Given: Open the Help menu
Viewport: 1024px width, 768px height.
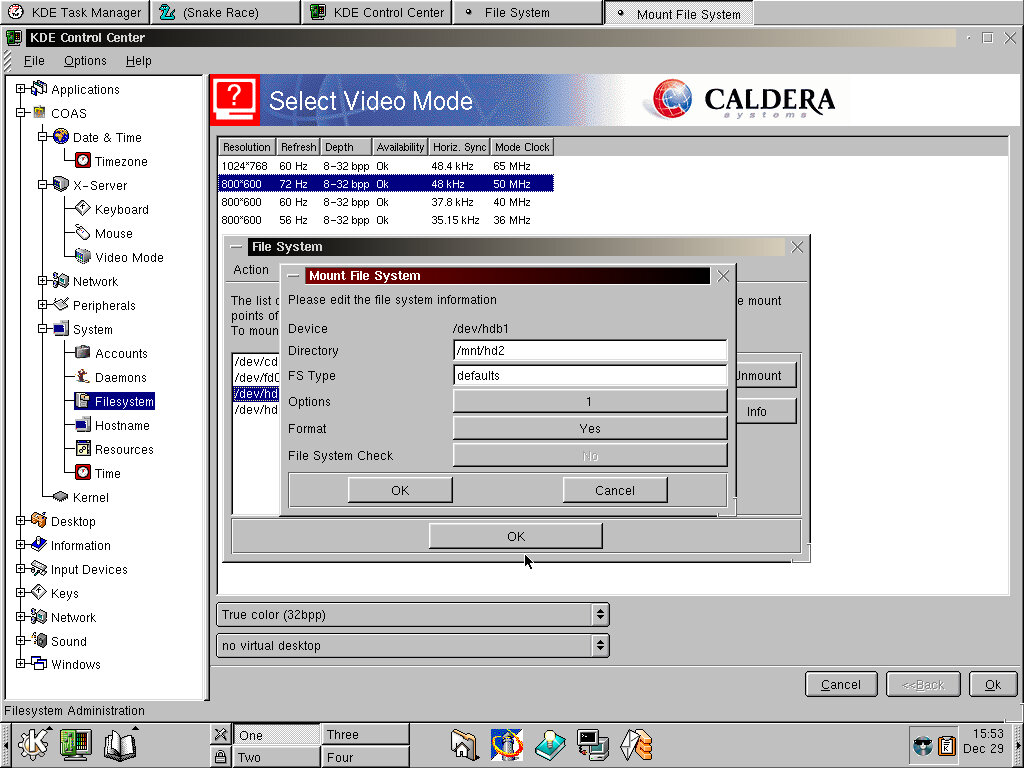Looking at the screenshot, I should coord(138,61).
